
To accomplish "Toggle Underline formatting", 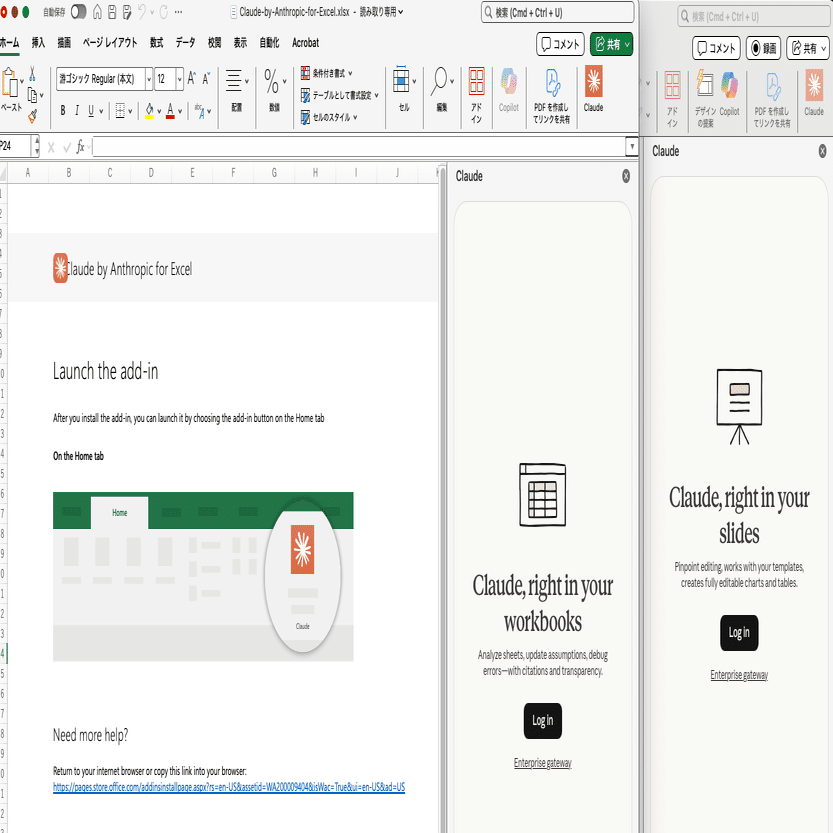I will pos(91,110).
